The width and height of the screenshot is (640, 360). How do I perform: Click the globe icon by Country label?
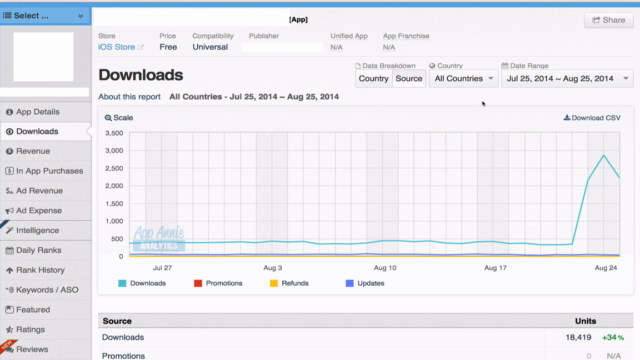(432, 66)
